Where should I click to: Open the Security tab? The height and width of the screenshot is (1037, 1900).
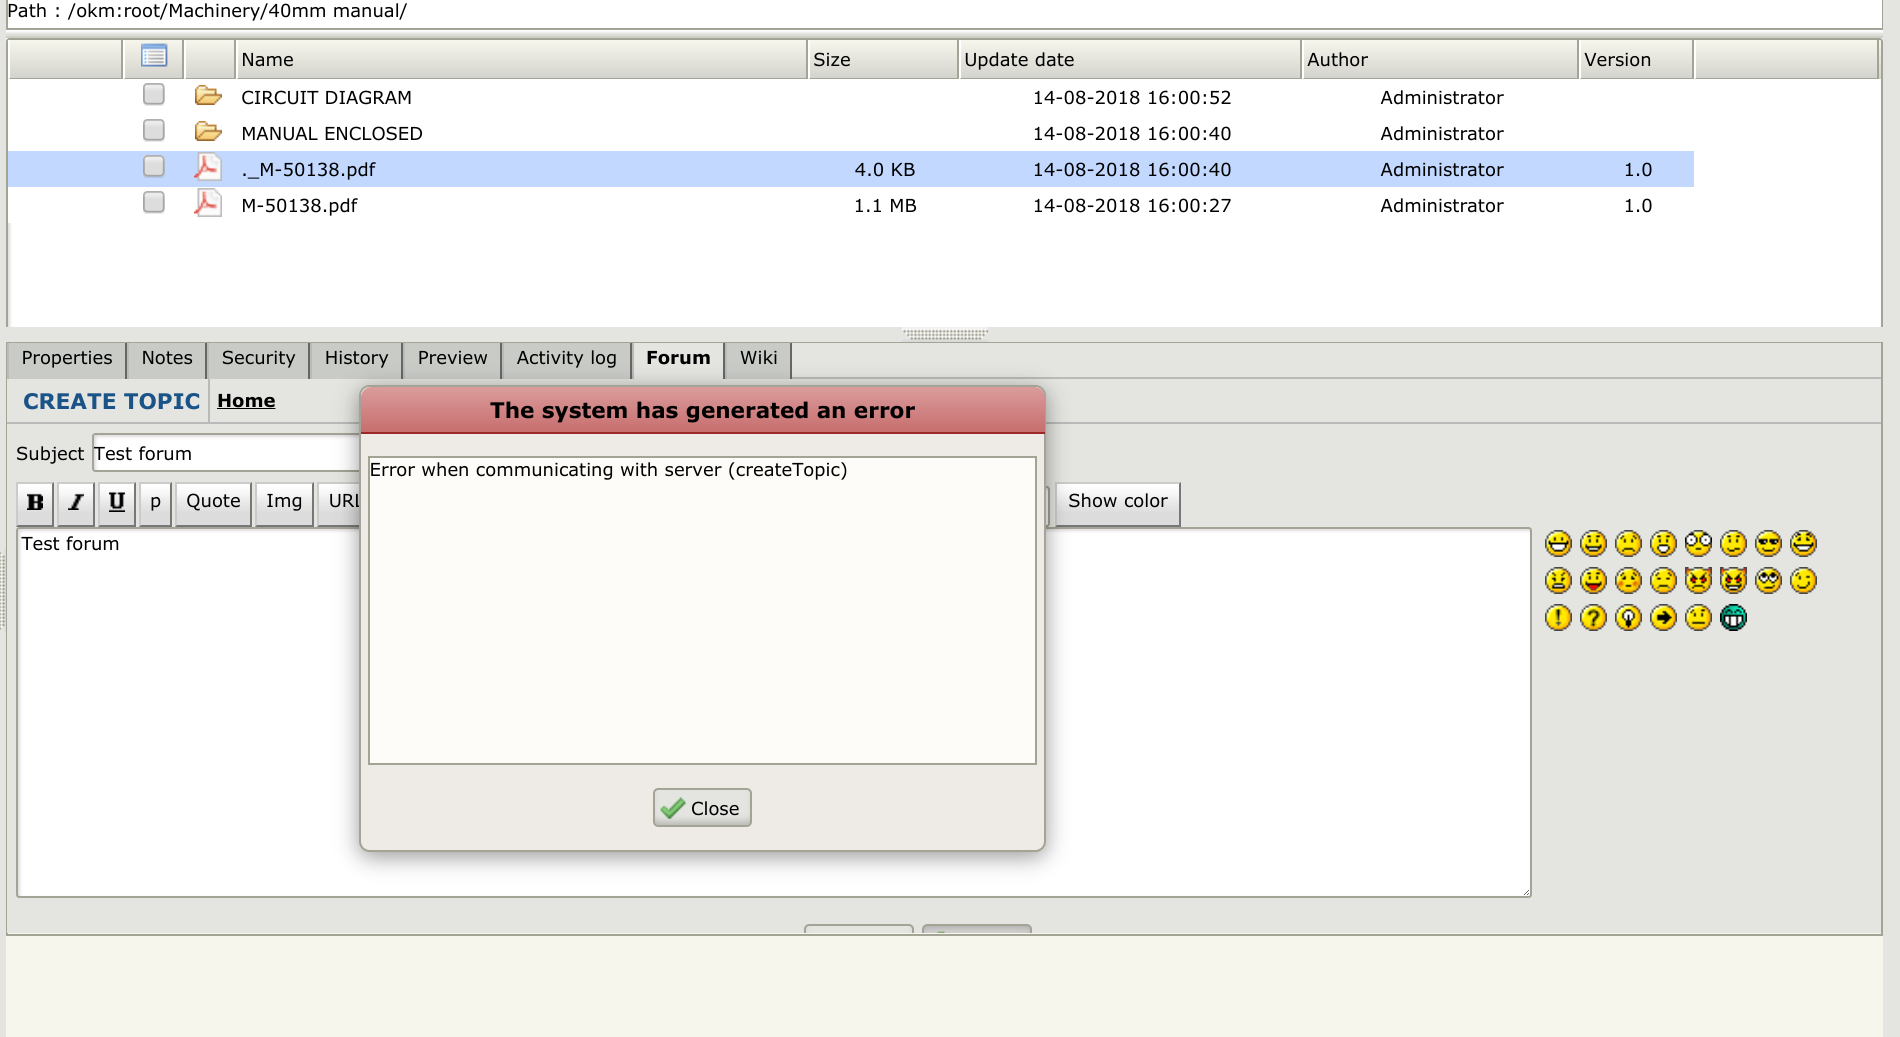(x=258, y=358)
